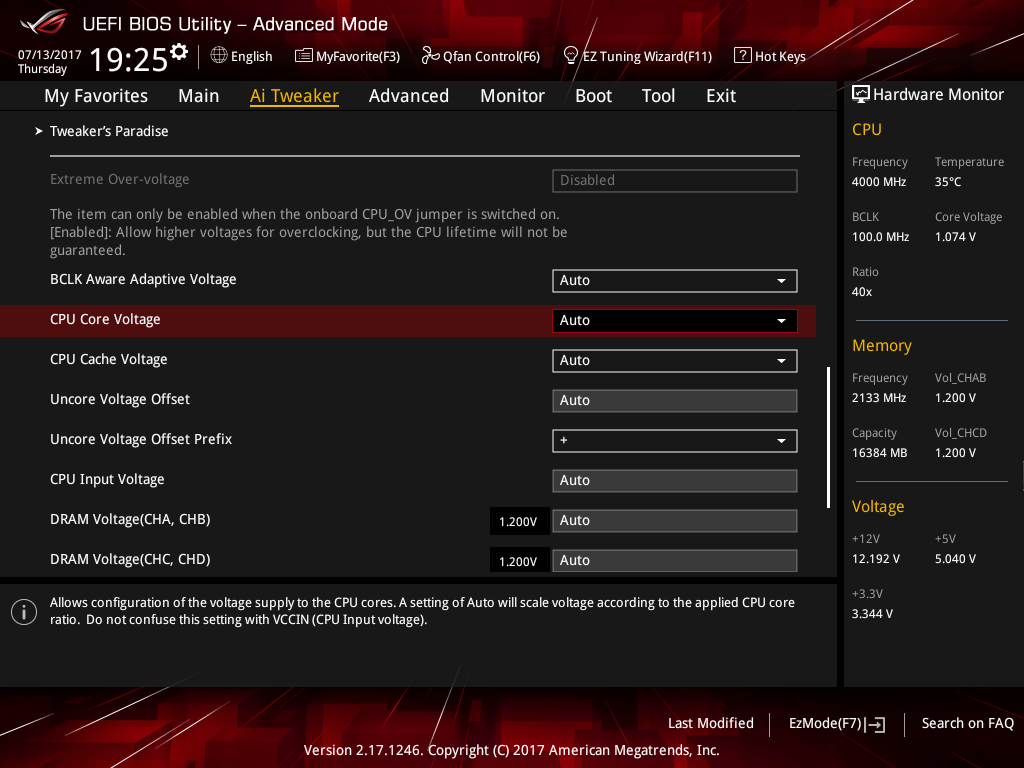Open the Boot tab

[x=593, y=96]
